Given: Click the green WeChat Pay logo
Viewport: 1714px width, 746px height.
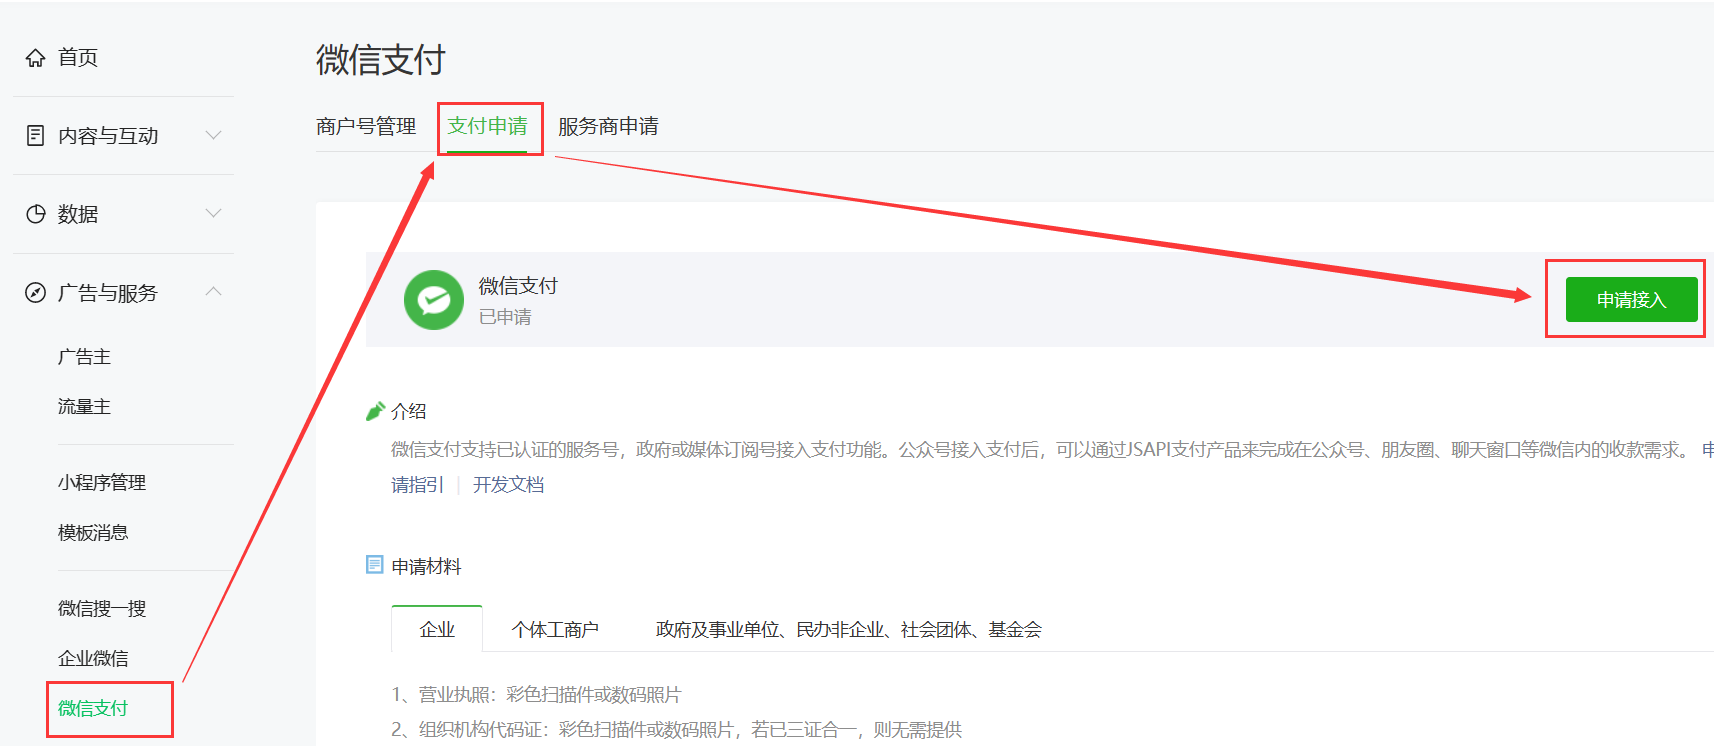Looking at the screenshot, I should point(433,300).
